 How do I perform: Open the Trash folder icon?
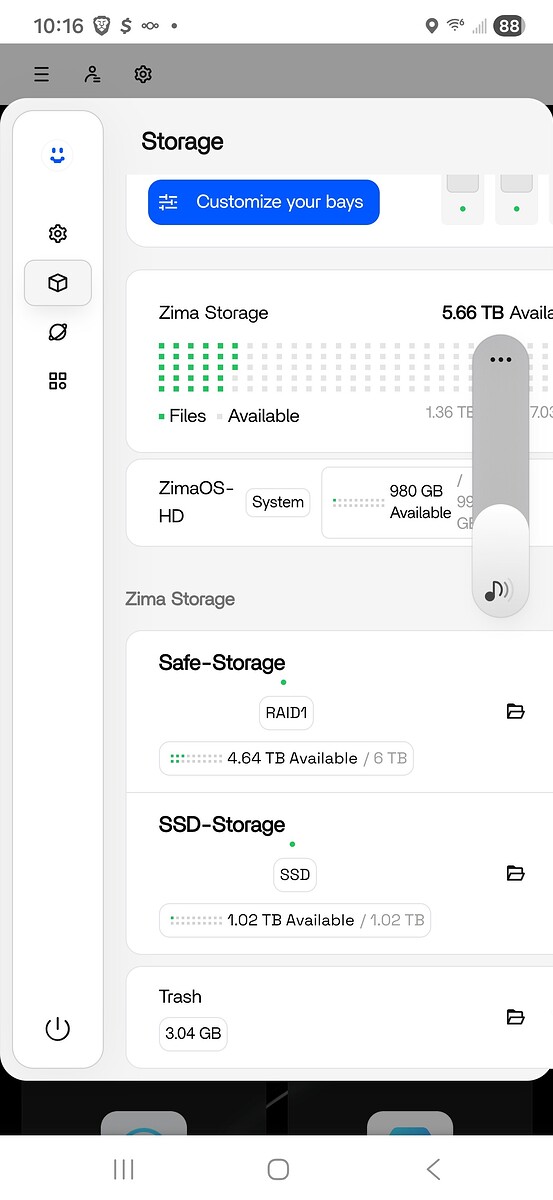(x=516, y=1017)
